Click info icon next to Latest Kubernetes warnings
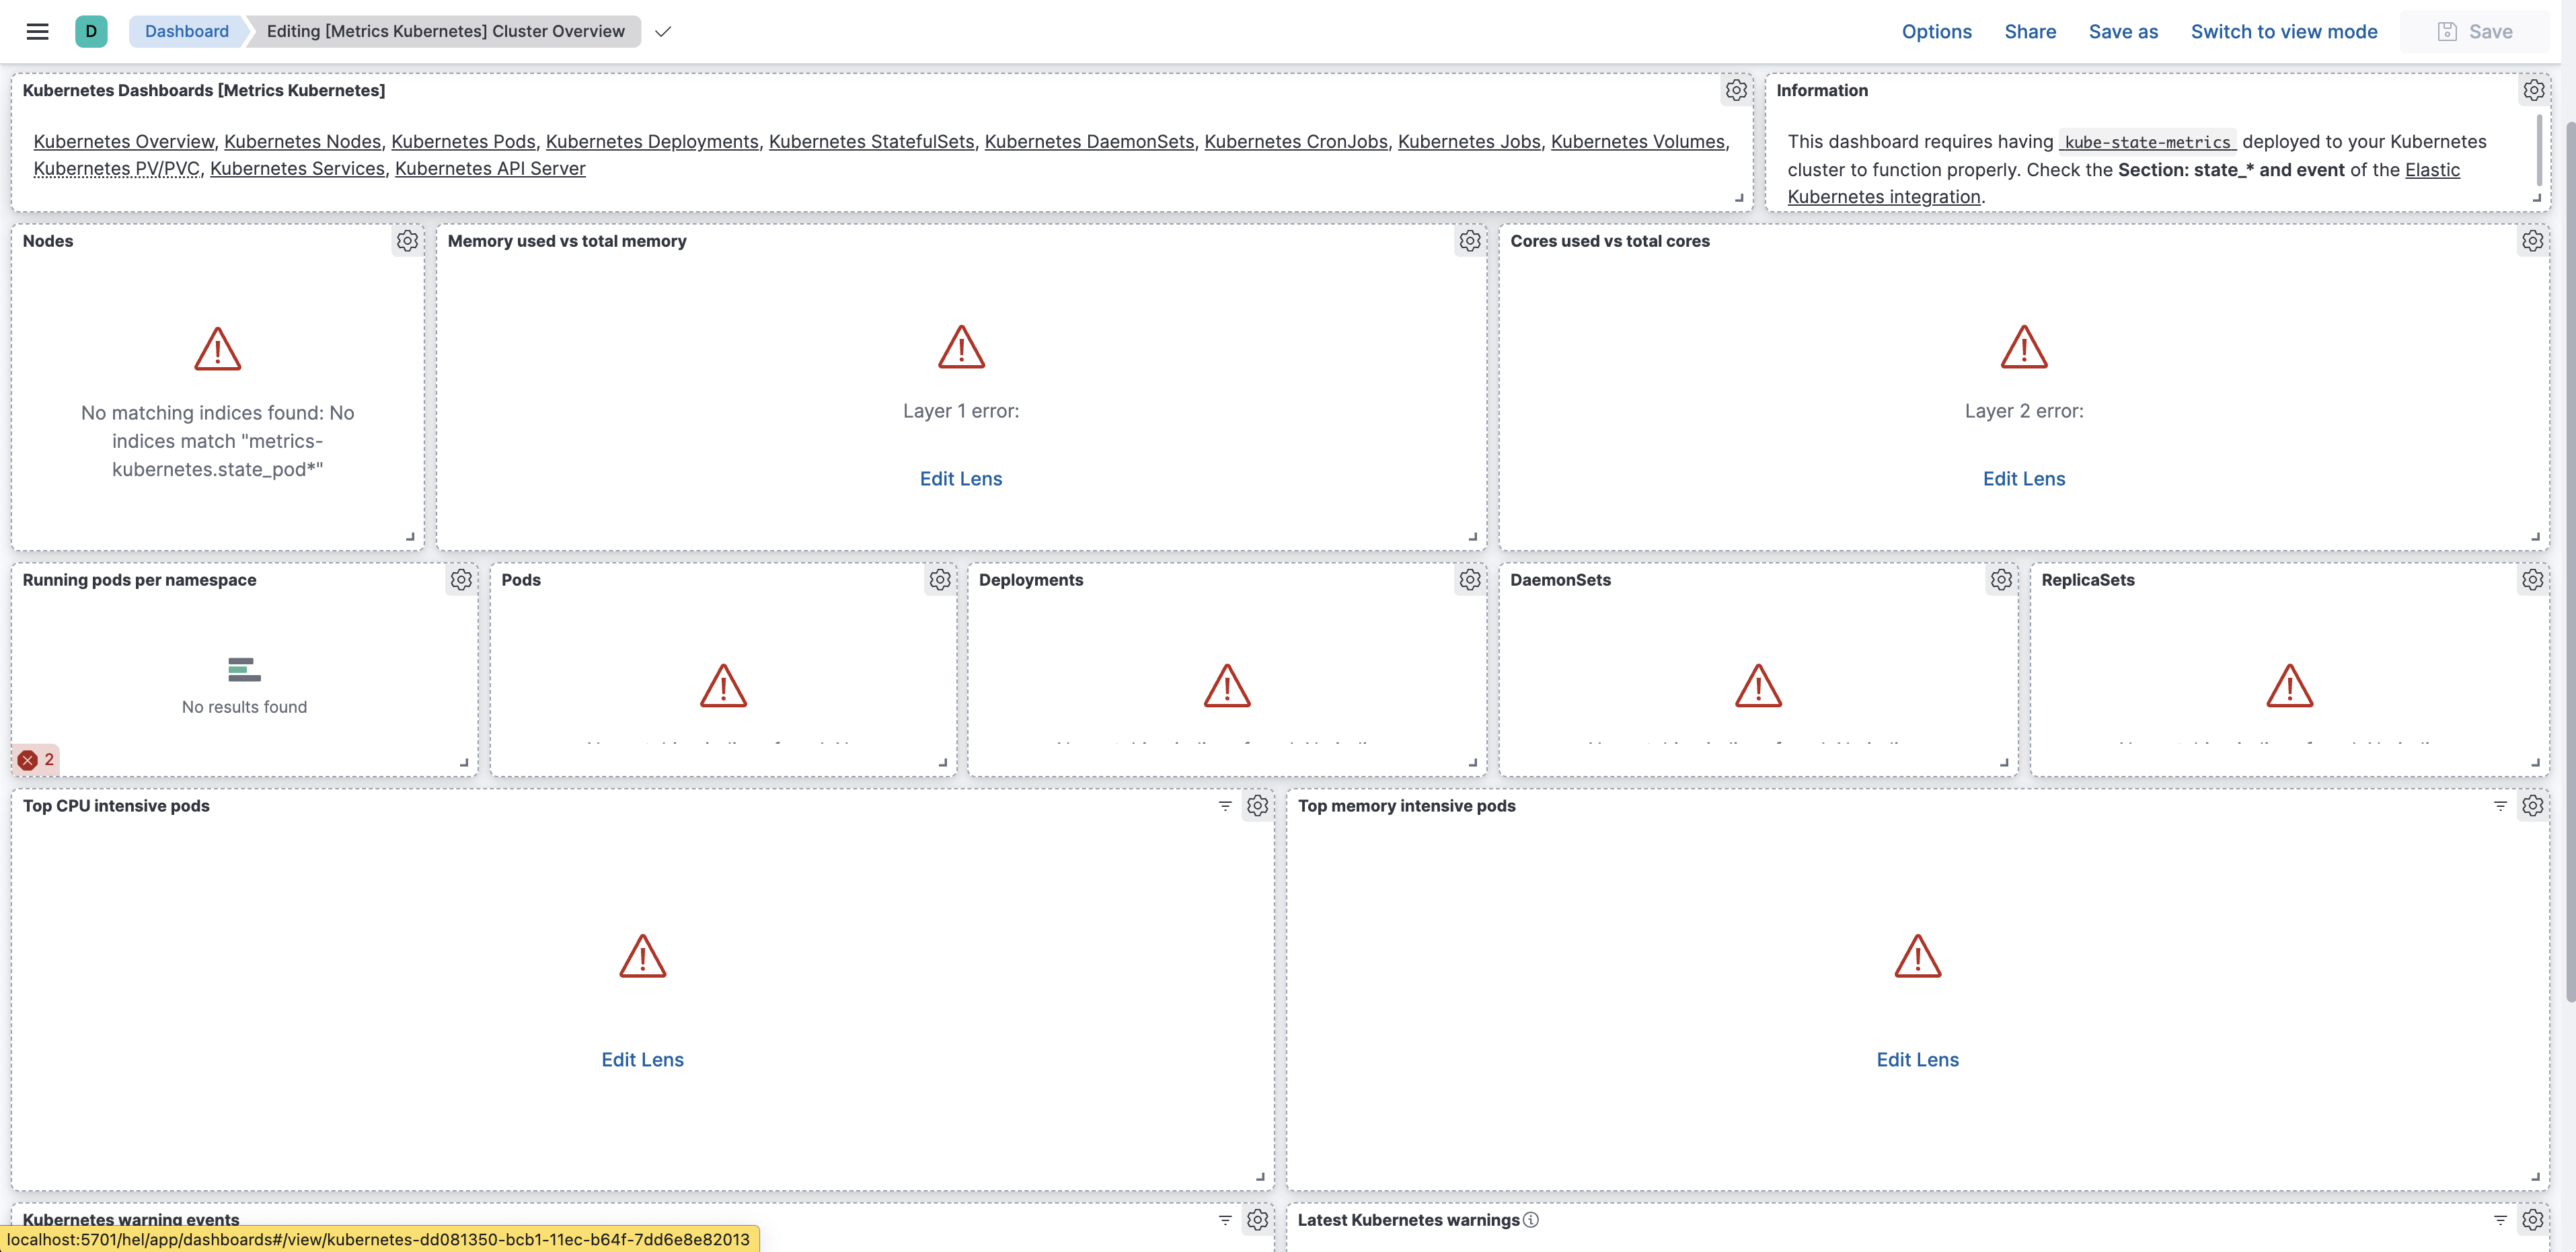2576x1252 pixels. click(x=1530, y=1220)
